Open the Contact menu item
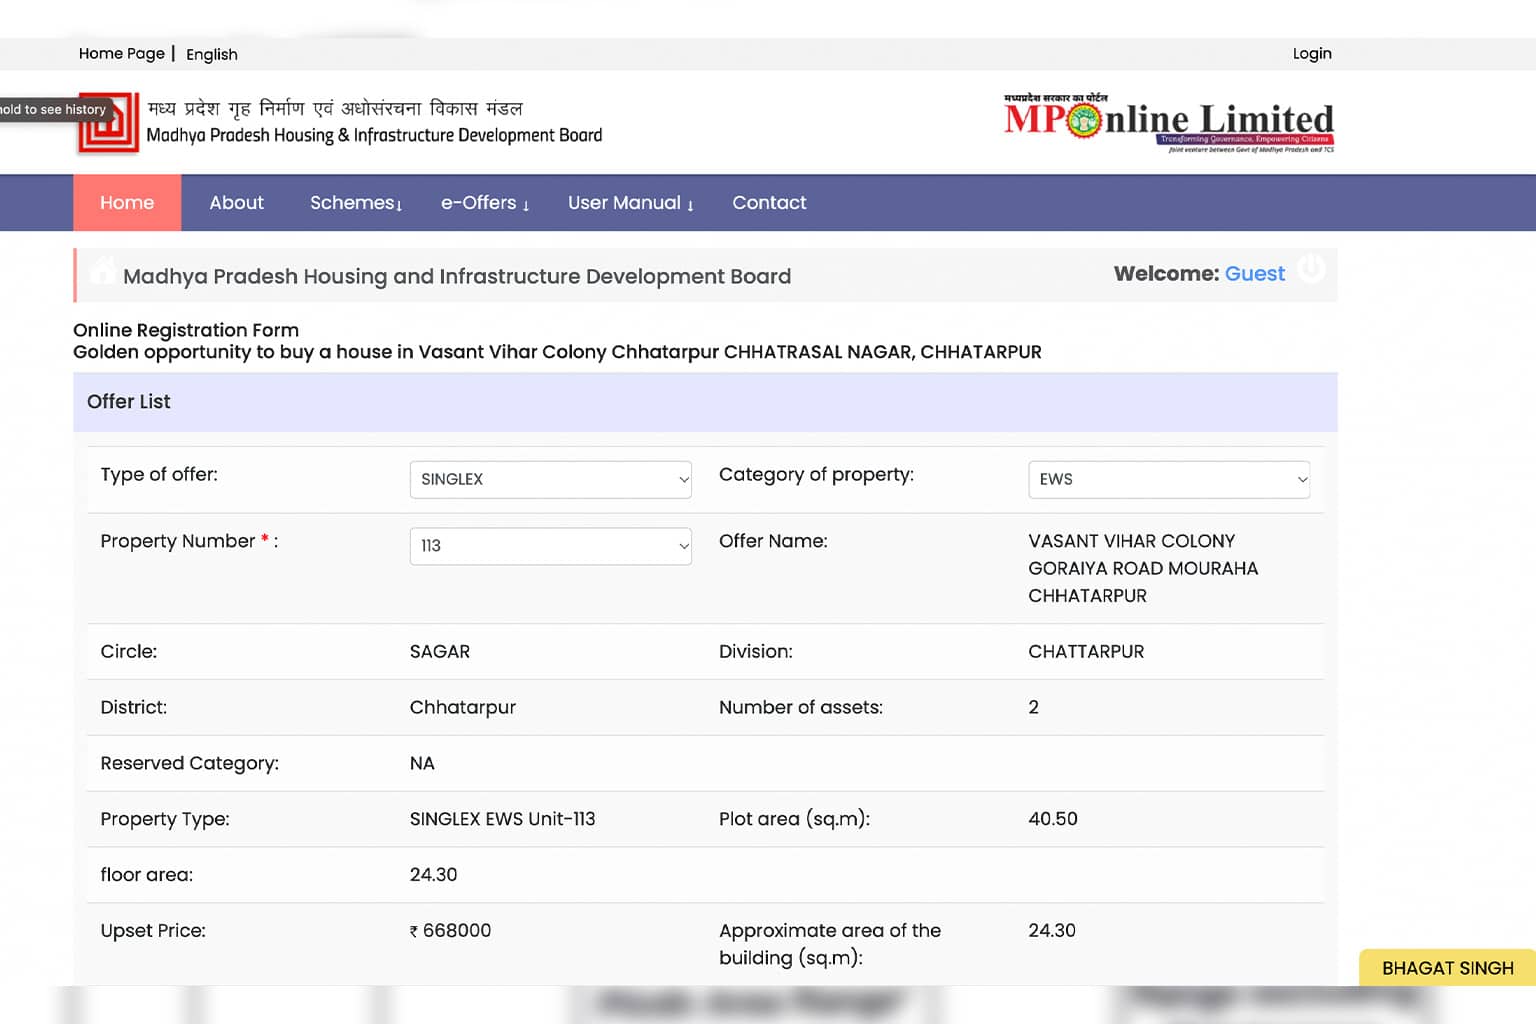 click(x=769, y=203)
